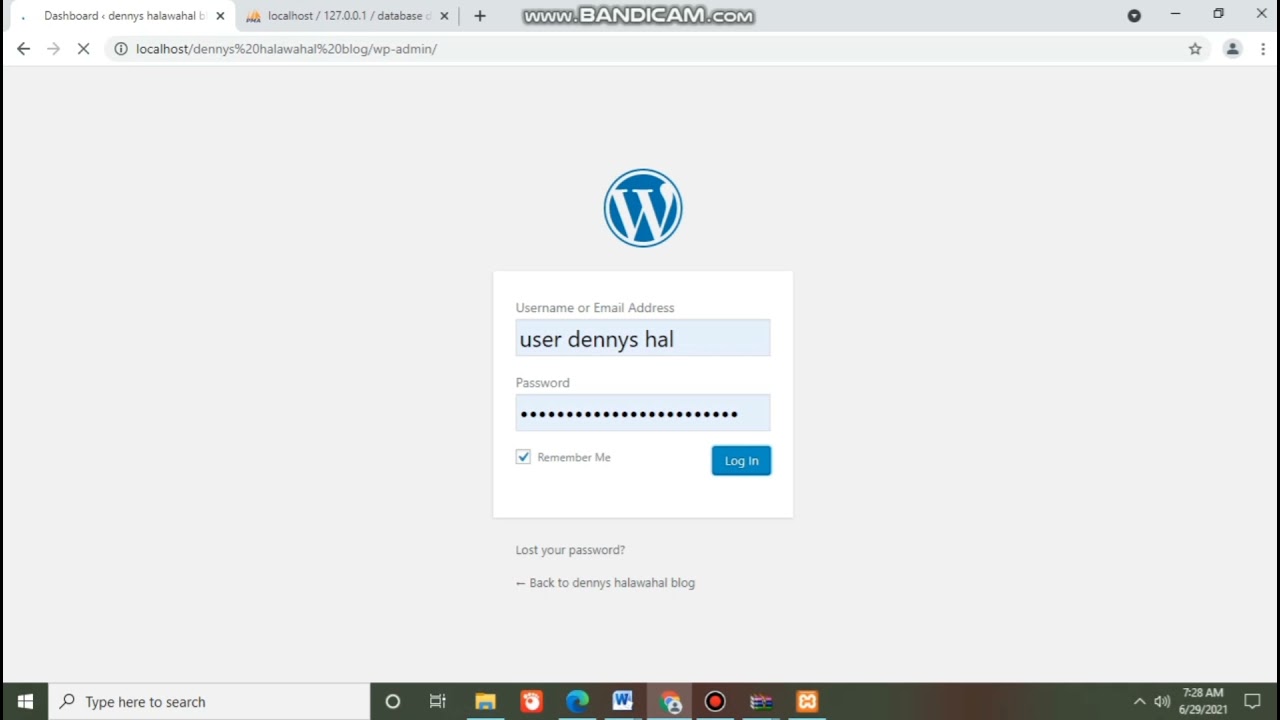
Task: Close the Dashboard dennys halawahal tab
Action: tap(220, 16)
